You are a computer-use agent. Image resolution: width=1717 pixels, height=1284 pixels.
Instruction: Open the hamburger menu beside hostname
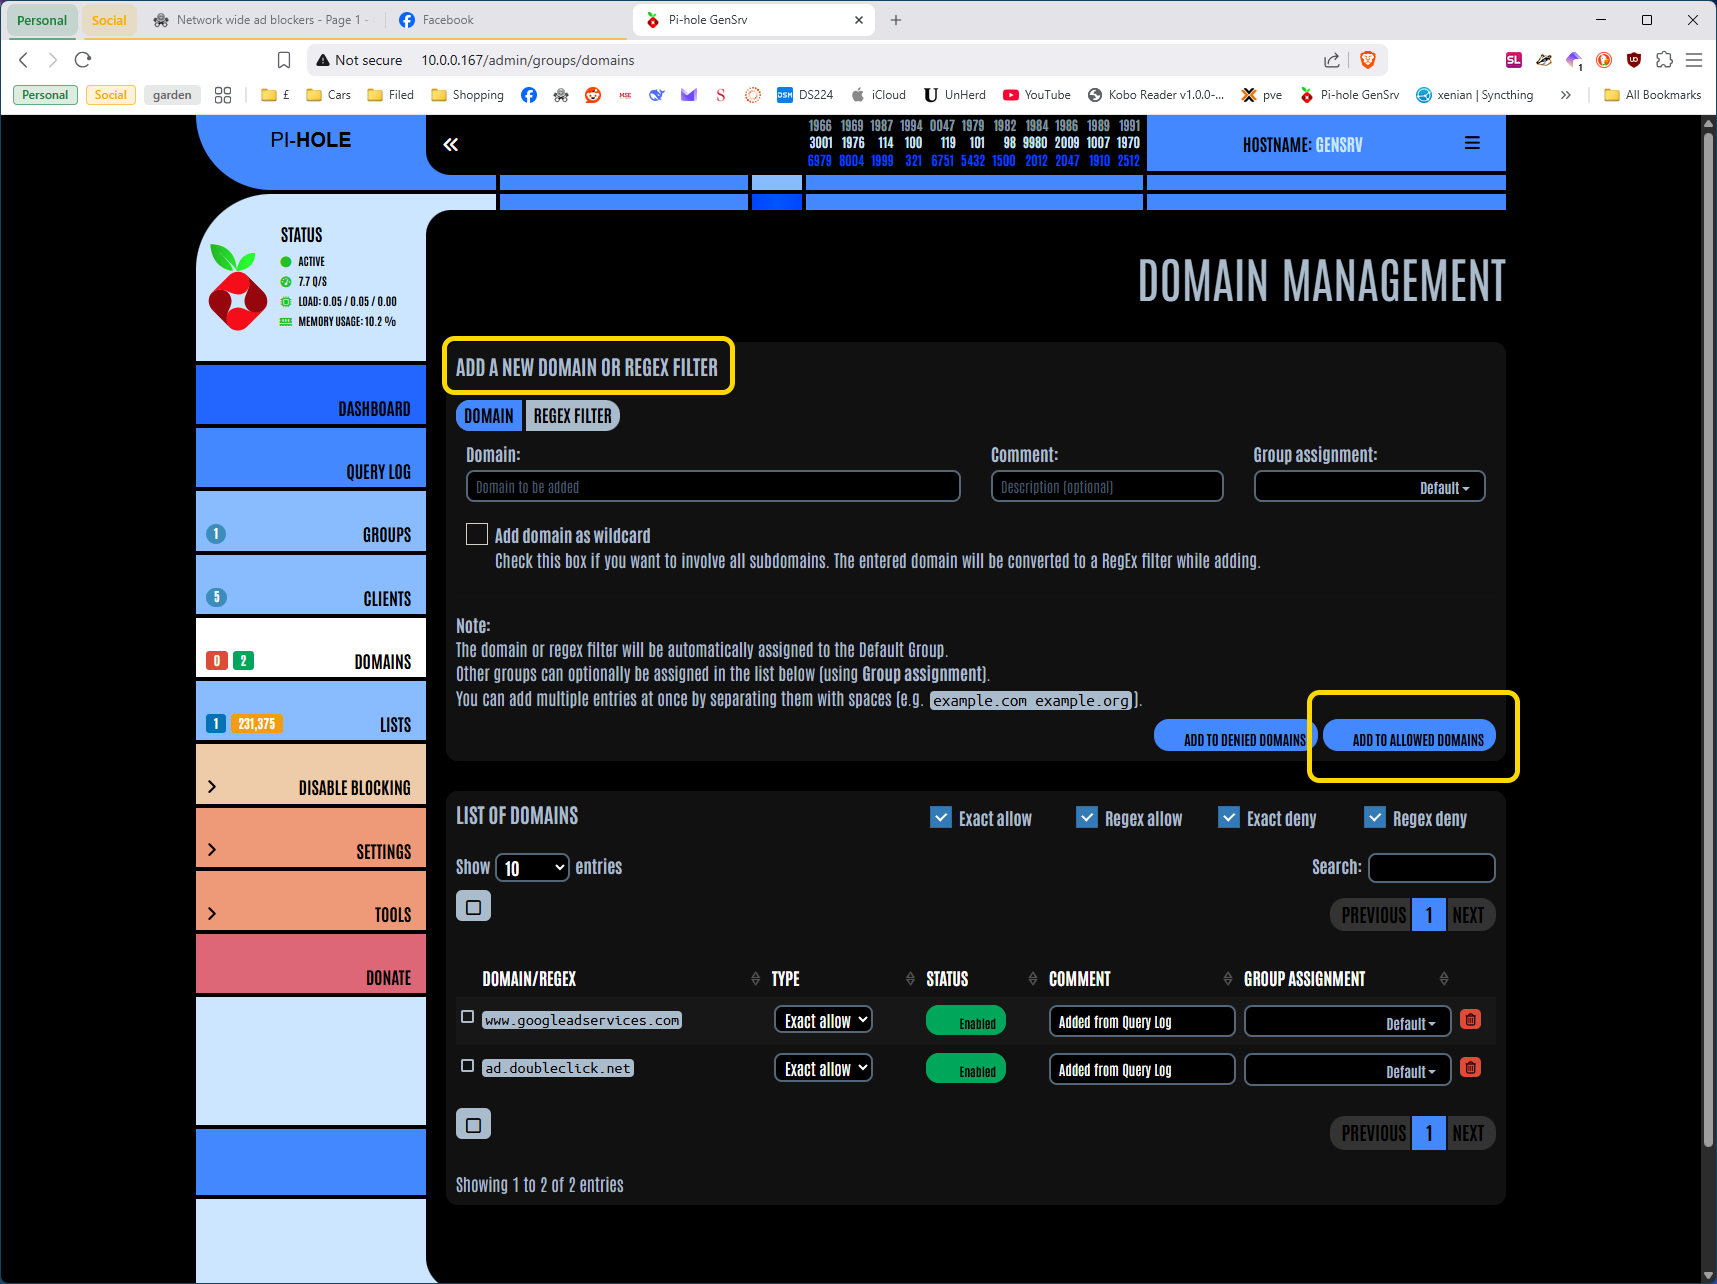pyautogui.click(x=1472, y=144)
